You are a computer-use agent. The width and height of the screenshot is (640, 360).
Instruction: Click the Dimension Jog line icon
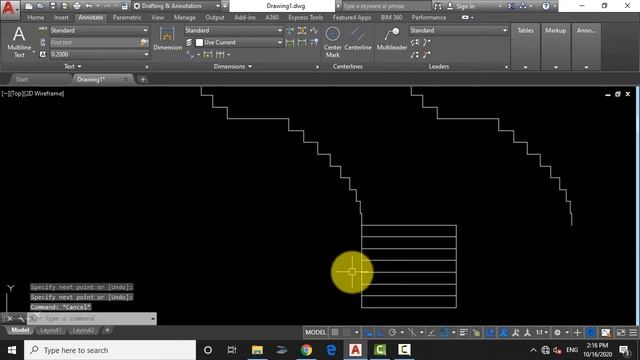(314, 31)
